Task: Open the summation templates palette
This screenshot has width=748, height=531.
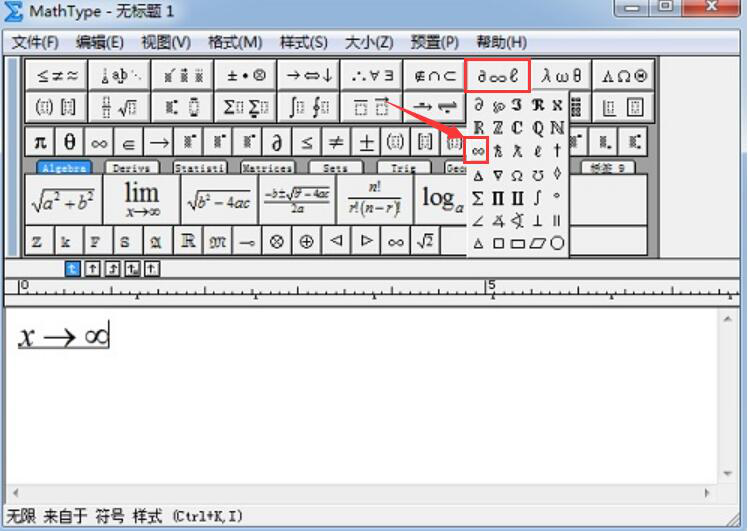Action: tap(245, 107)
